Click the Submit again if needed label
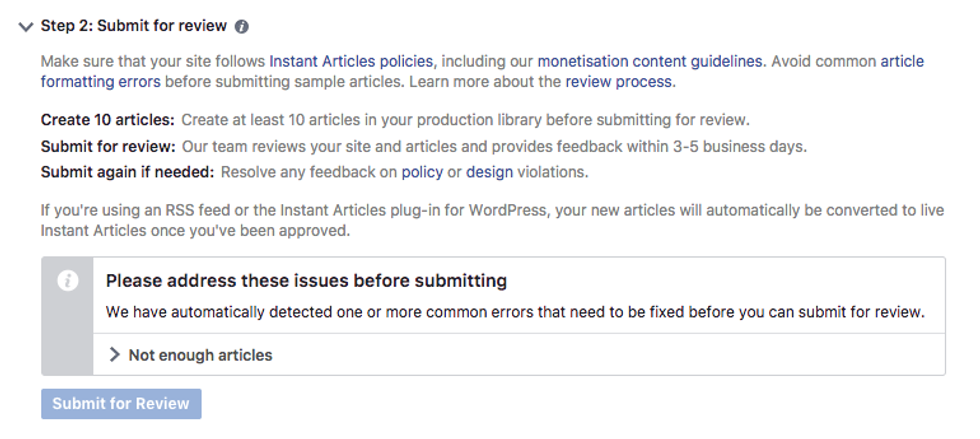The height and width of the screenshot is (439, 980). [127, 172]
